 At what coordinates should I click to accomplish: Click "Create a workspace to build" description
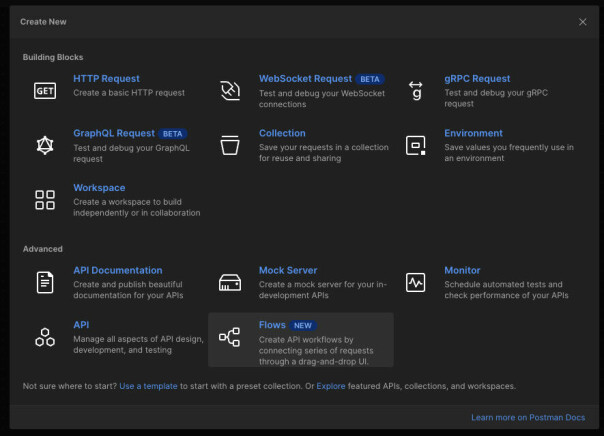pyautogui.click(x=137, y=207)
